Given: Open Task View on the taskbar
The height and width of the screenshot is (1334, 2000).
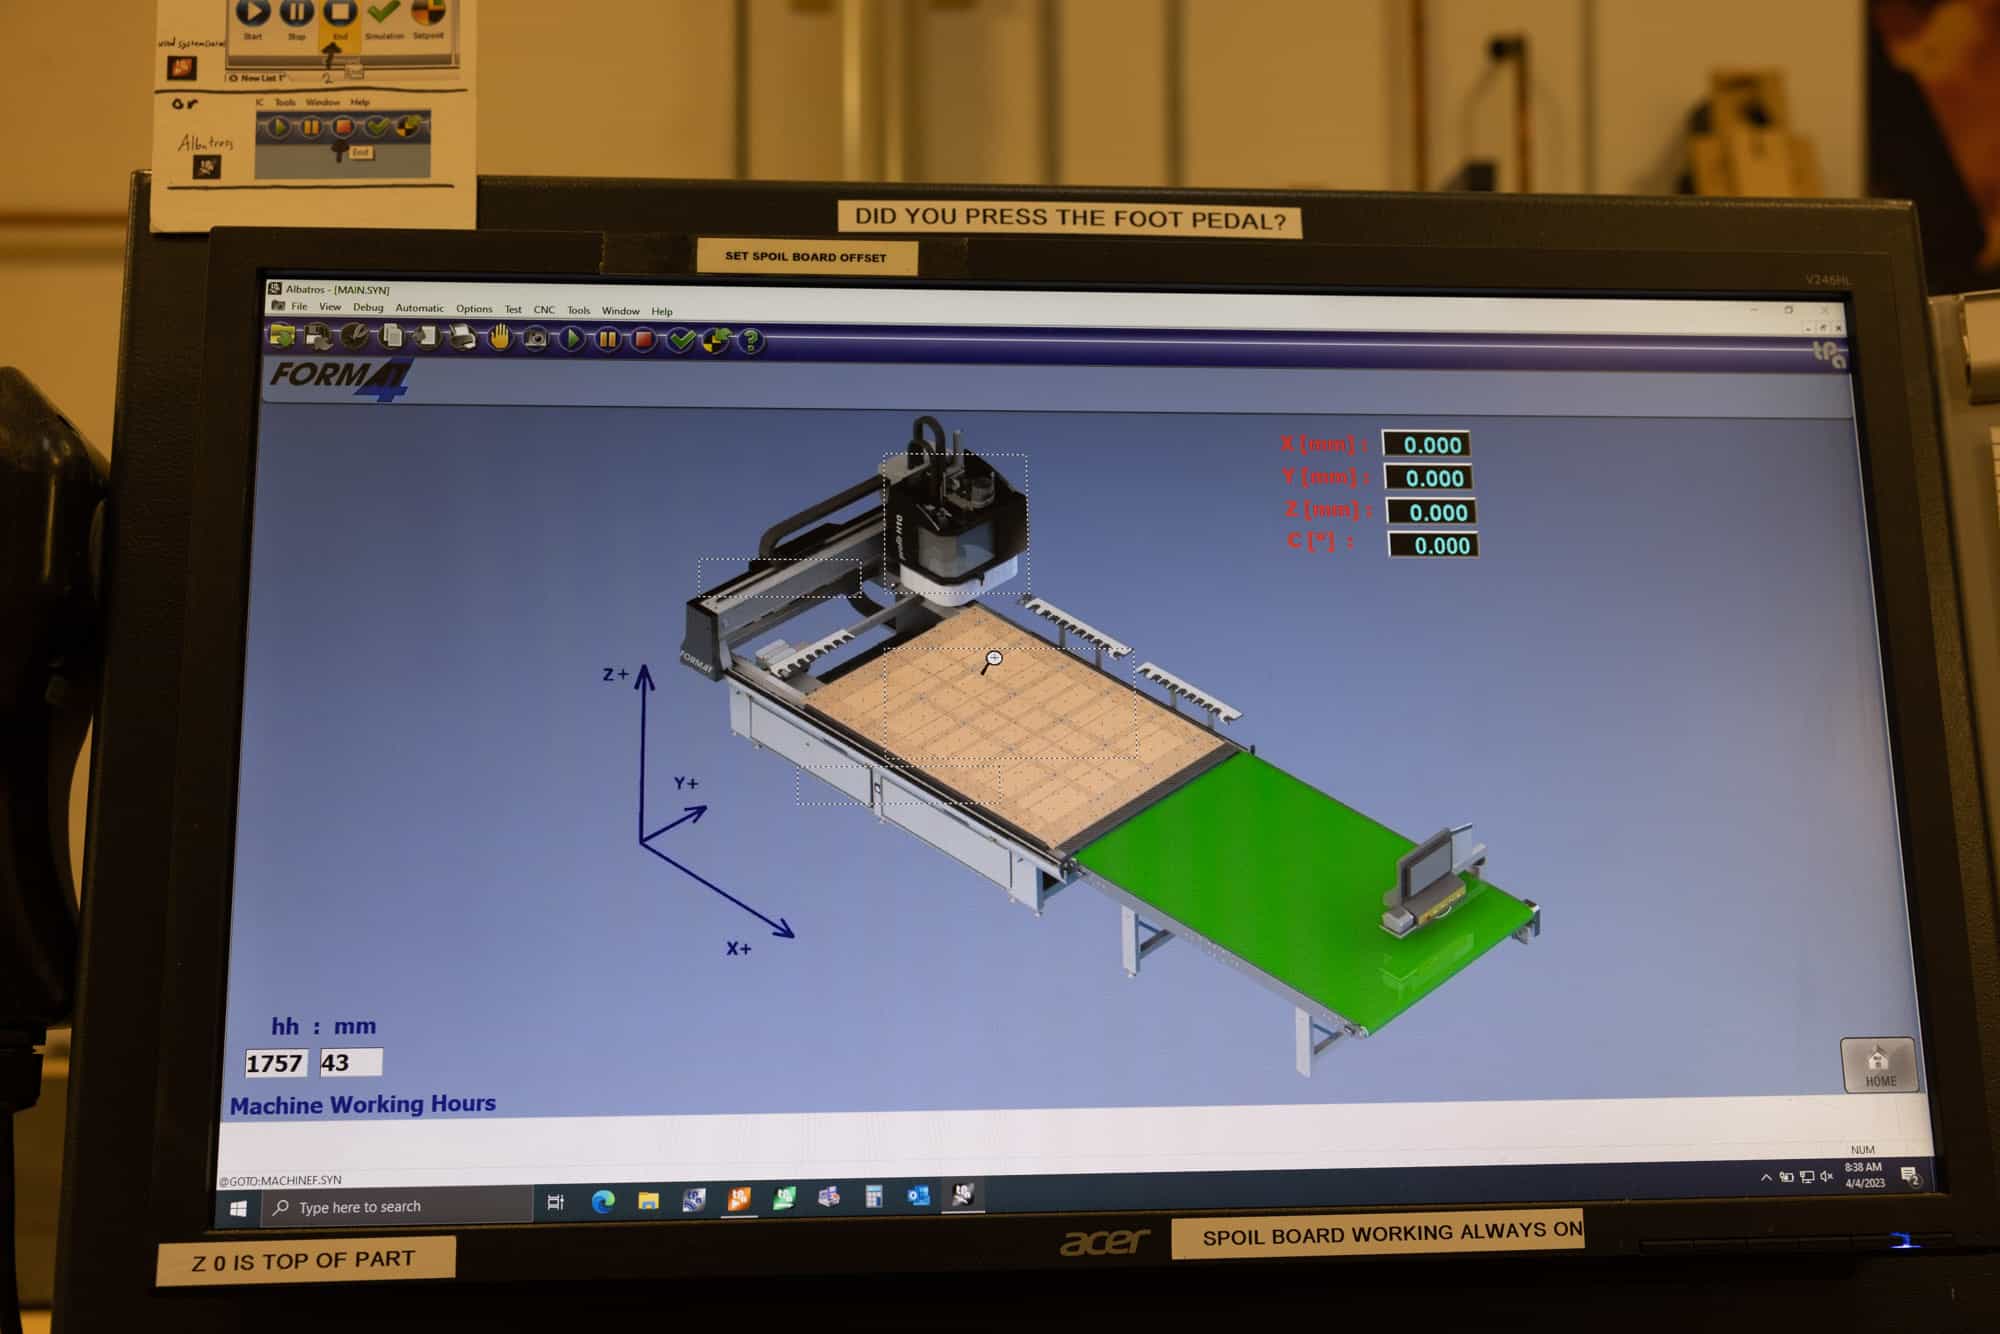Looking at the screenshot, I should 556,1202.
